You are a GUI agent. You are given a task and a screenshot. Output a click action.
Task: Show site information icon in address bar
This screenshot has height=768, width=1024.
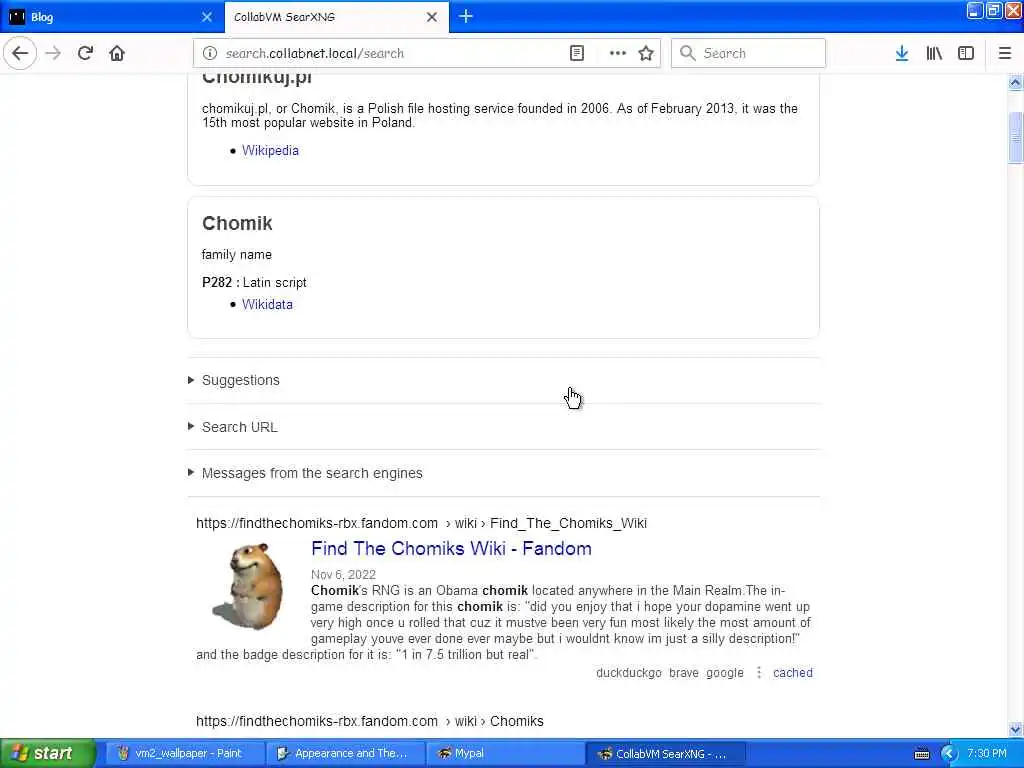pos(210,53)
